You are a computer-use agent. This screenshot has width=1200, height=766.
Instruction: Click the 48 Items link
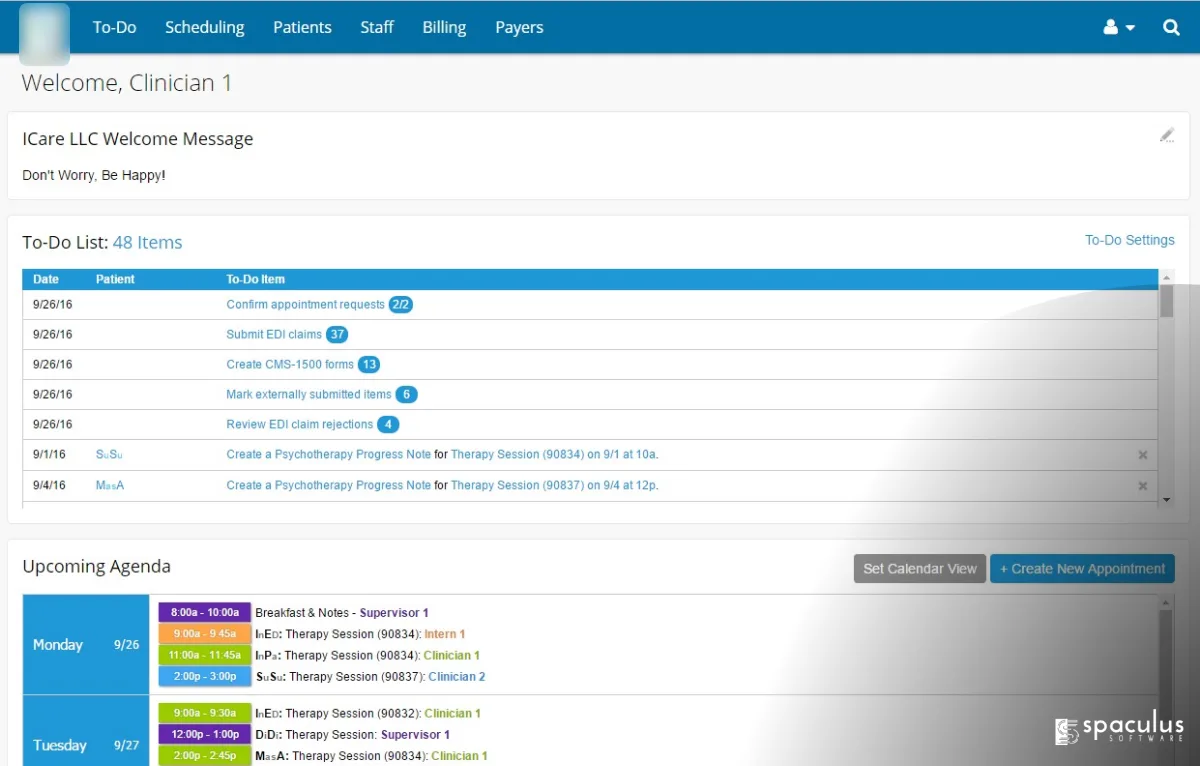(148, 242)
